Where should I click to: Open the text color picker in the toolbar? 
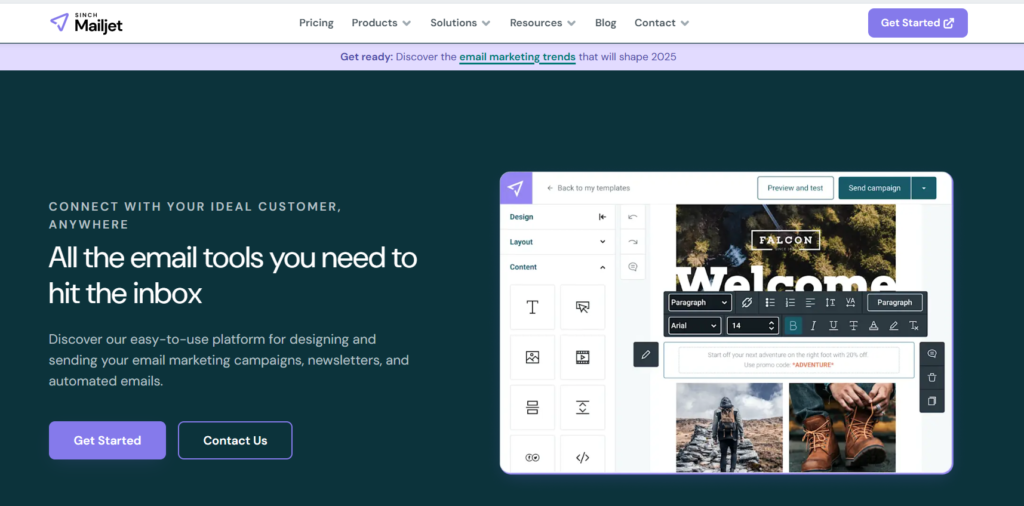[873, 325]
